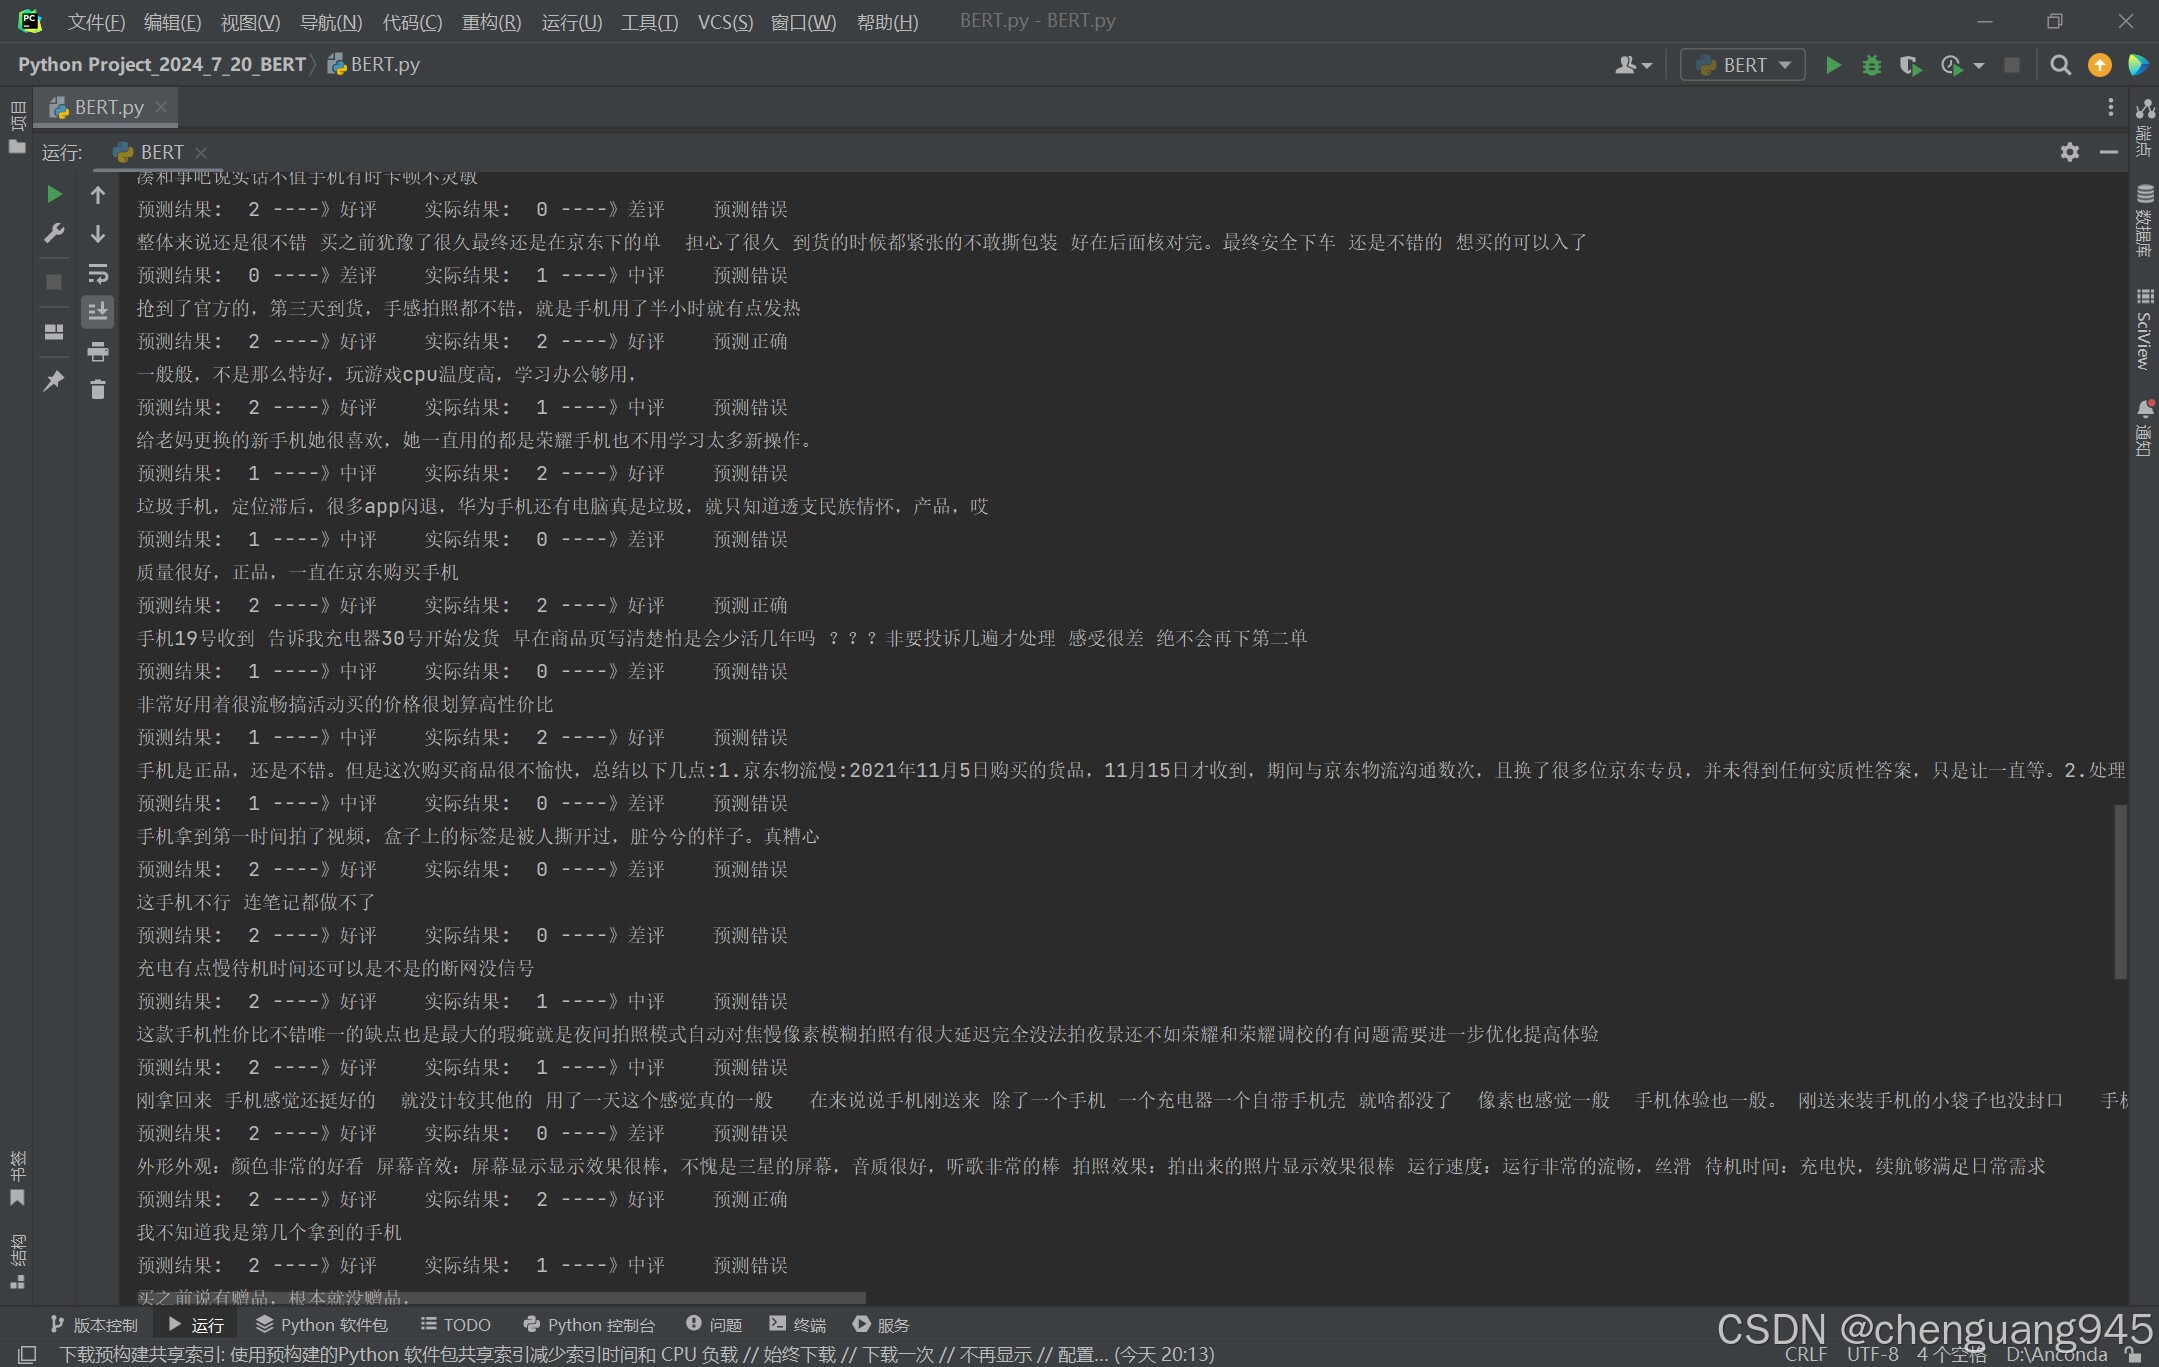The width and height of the screenshot is (2159, 1367).
Task: Open the user account dropdown
Action: [x=1633, y=65]
